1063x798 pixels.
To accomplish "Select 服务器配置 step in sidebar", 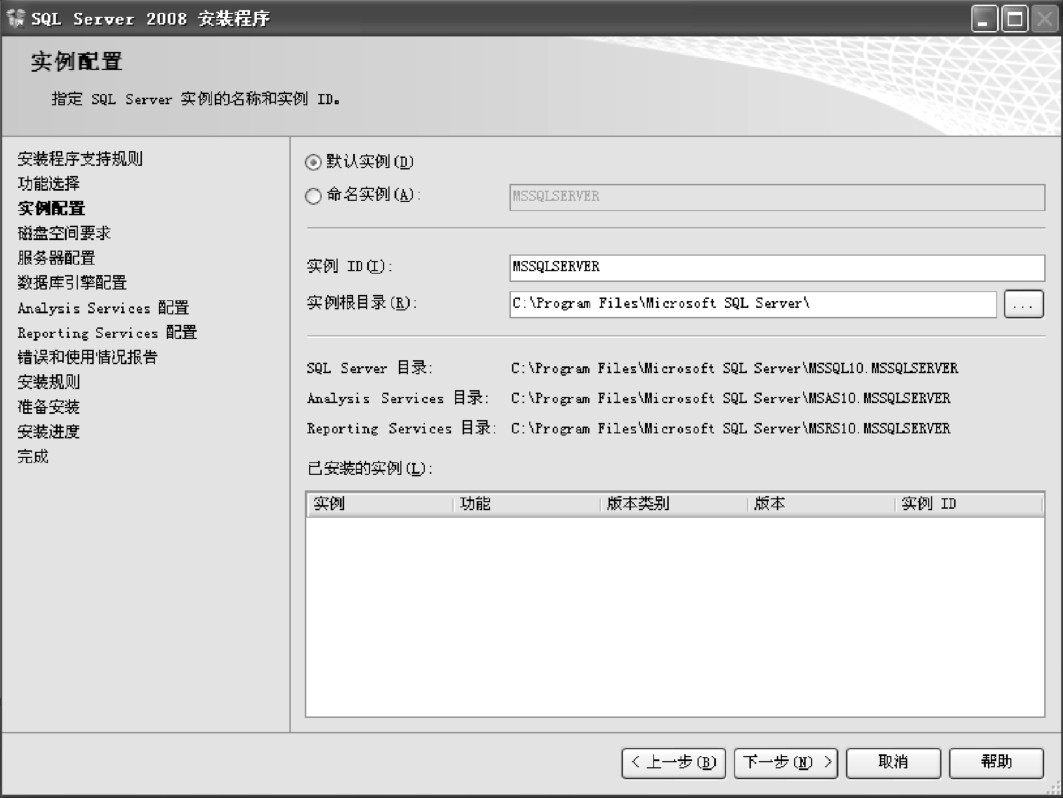I will (x=56, y=258).
